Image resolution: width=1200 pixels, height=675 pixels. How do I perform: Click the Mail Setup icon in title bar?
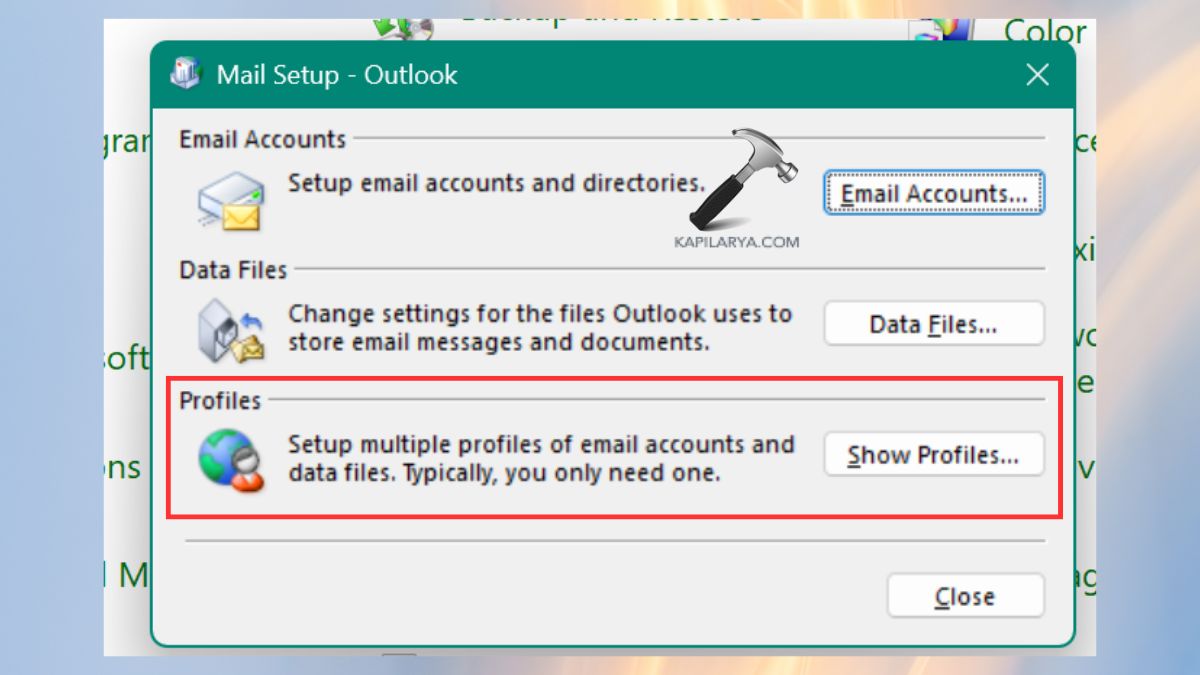click(x=186, y=74)
